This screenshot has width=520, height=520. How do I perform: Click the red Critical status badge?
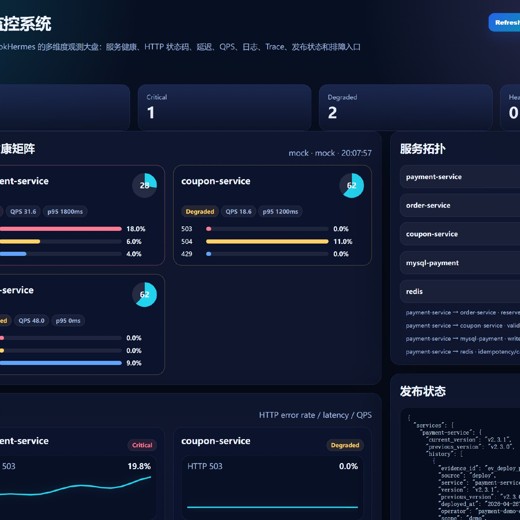tap(142, 445)
